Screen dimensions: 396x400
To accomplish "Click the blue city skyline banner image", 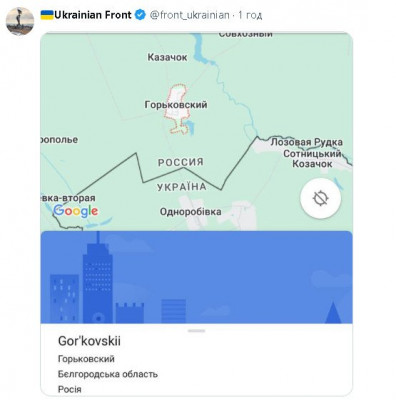I will [196, 277].
